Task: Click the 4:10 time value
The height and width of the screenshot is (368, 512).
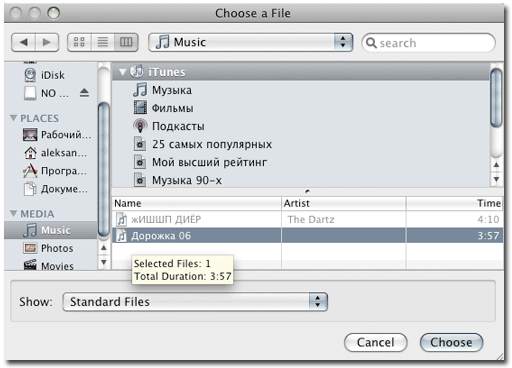Action: [x=488, y=219]
